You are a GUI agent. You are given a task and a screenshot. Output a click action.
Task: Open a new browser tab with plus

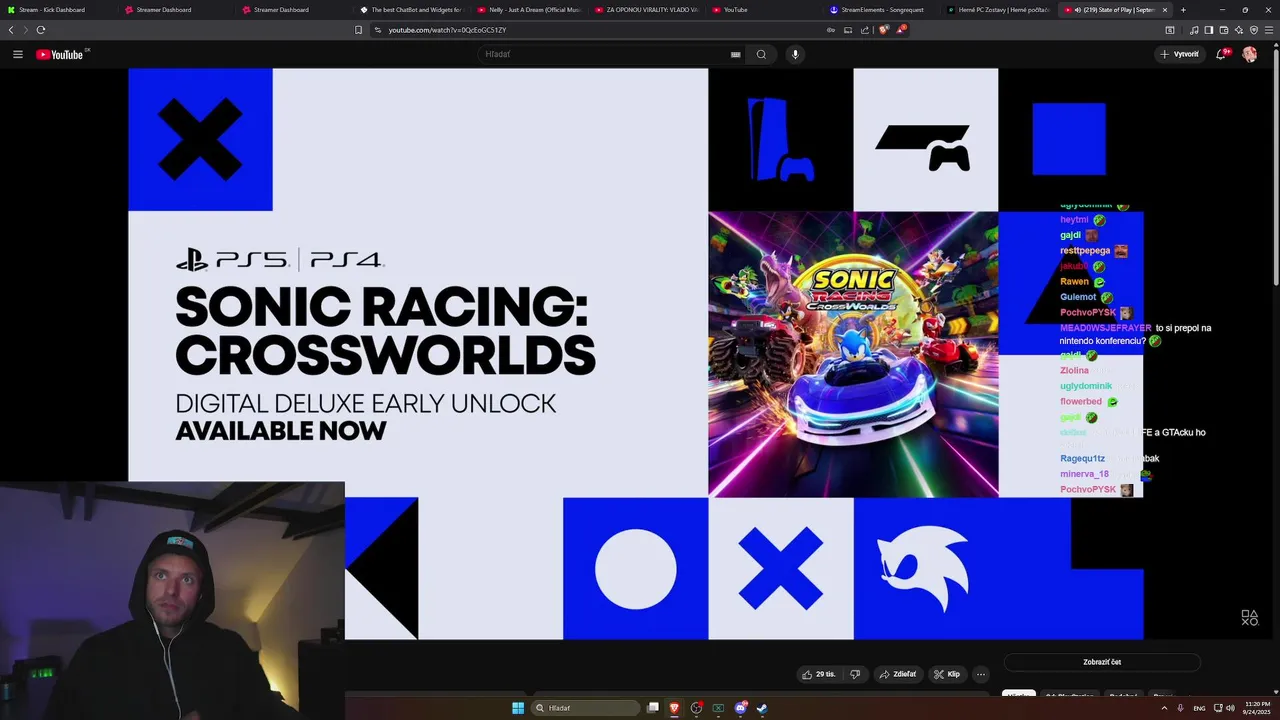tap(1183, 10)
